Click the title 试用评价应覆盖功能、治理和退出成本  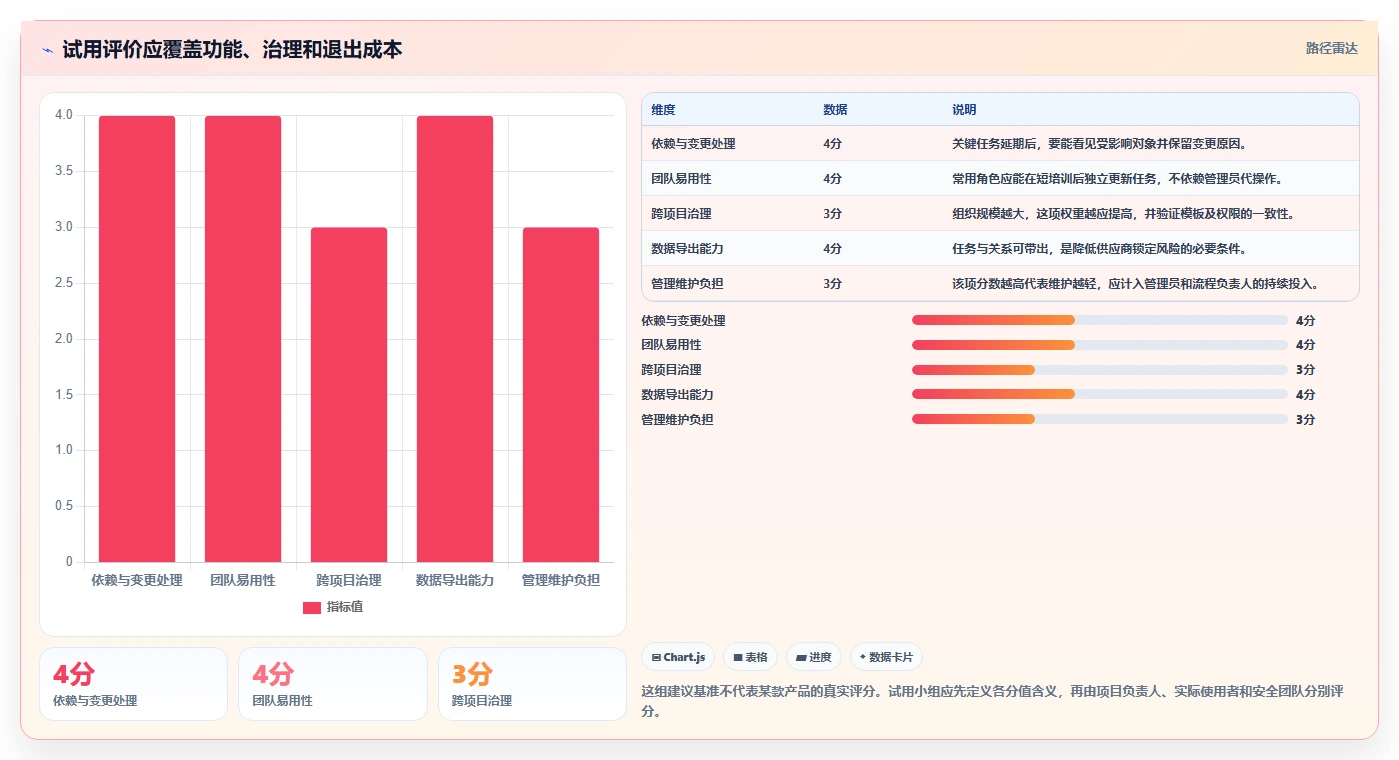click(x=232, y=50)
